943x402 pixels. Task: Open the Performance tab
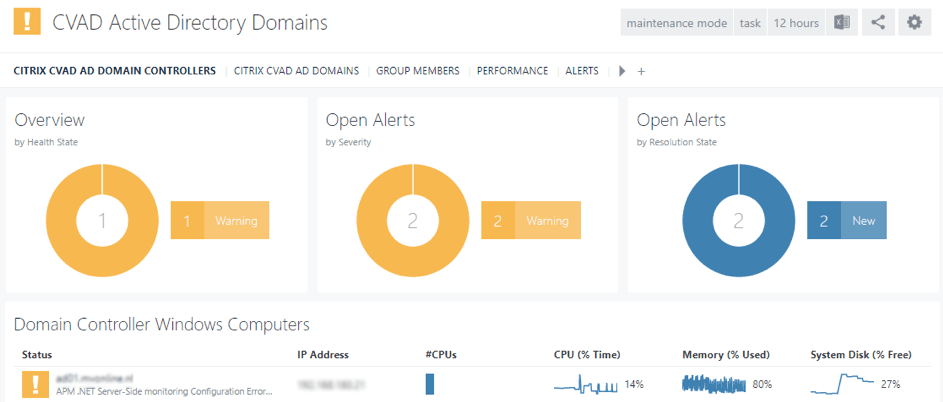512,71
